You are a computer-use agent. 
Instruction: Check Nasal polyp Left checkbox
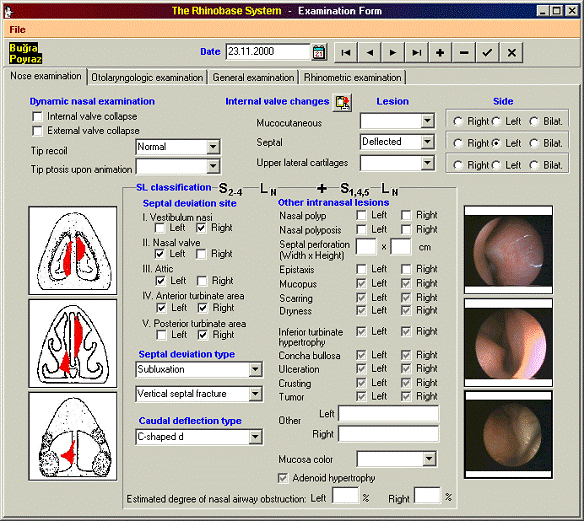click(x=361, y=215)
